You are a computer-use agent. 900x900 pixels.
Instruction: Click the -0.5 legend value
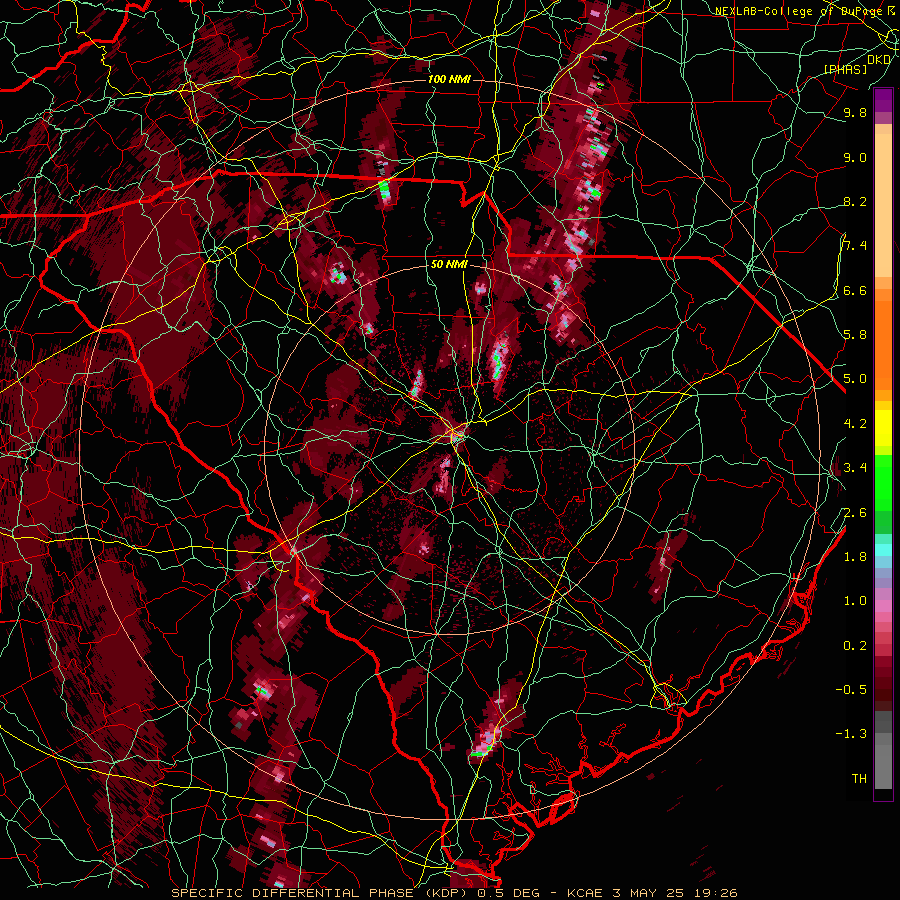coord(851,689)
